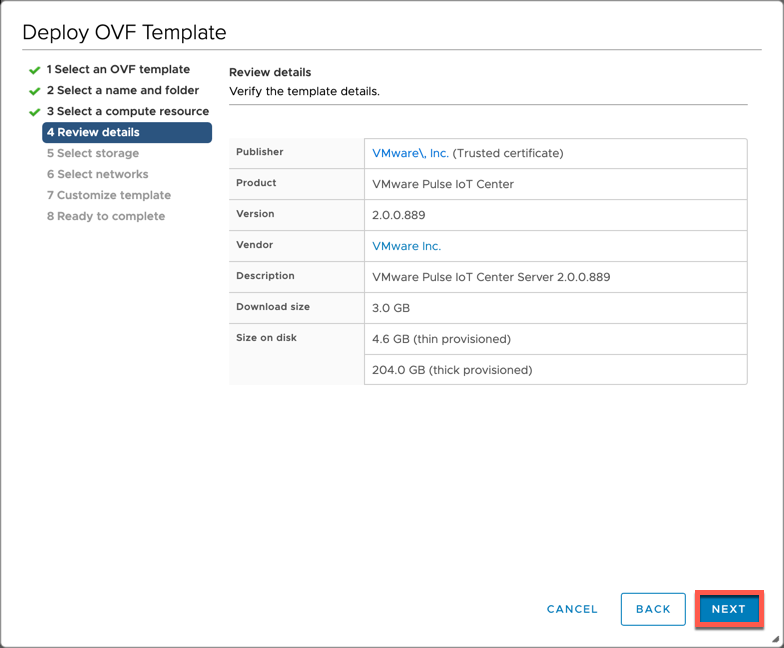This screenshot has width=784, height=648.
Task: Click the Publisher row label
Action: click(x=260, y=152)
